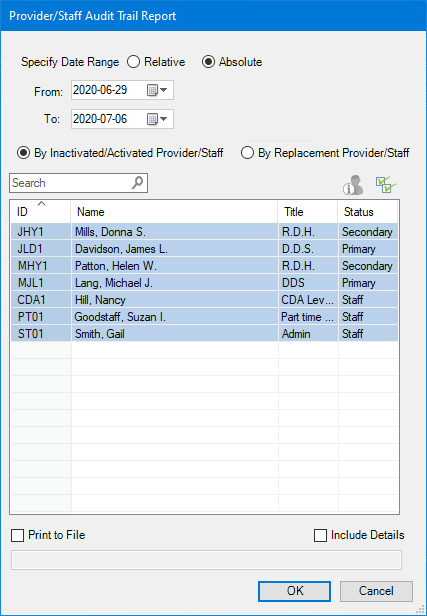Click the MHY1 ID cell
Screen dimensions: 427x616
click(41, 266)
